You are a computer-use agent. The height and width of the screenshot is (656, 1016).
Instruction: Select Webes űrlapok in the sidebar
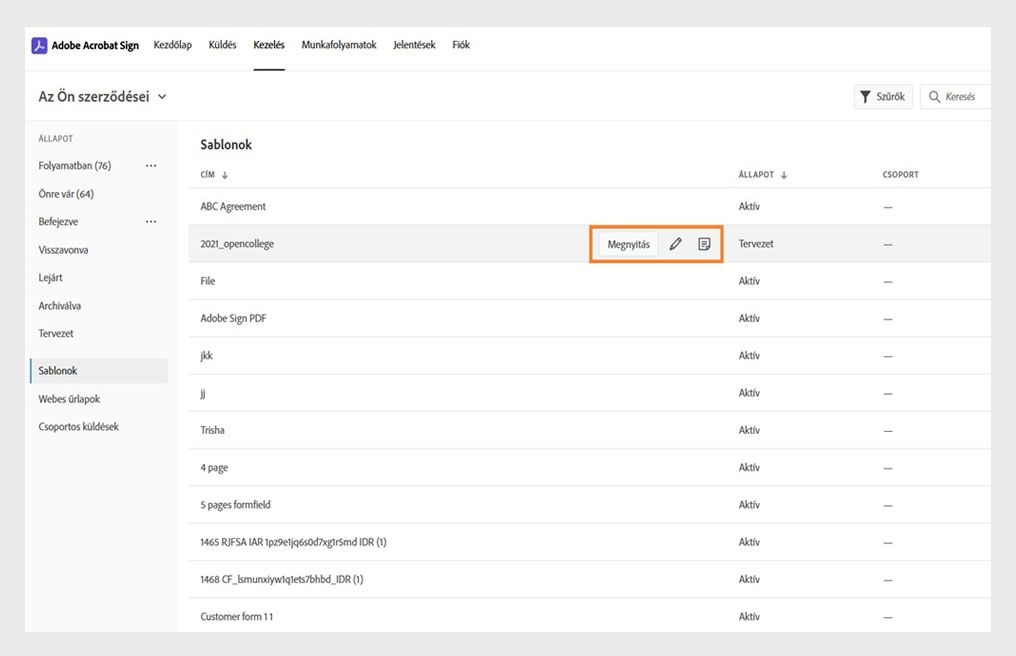69,399
